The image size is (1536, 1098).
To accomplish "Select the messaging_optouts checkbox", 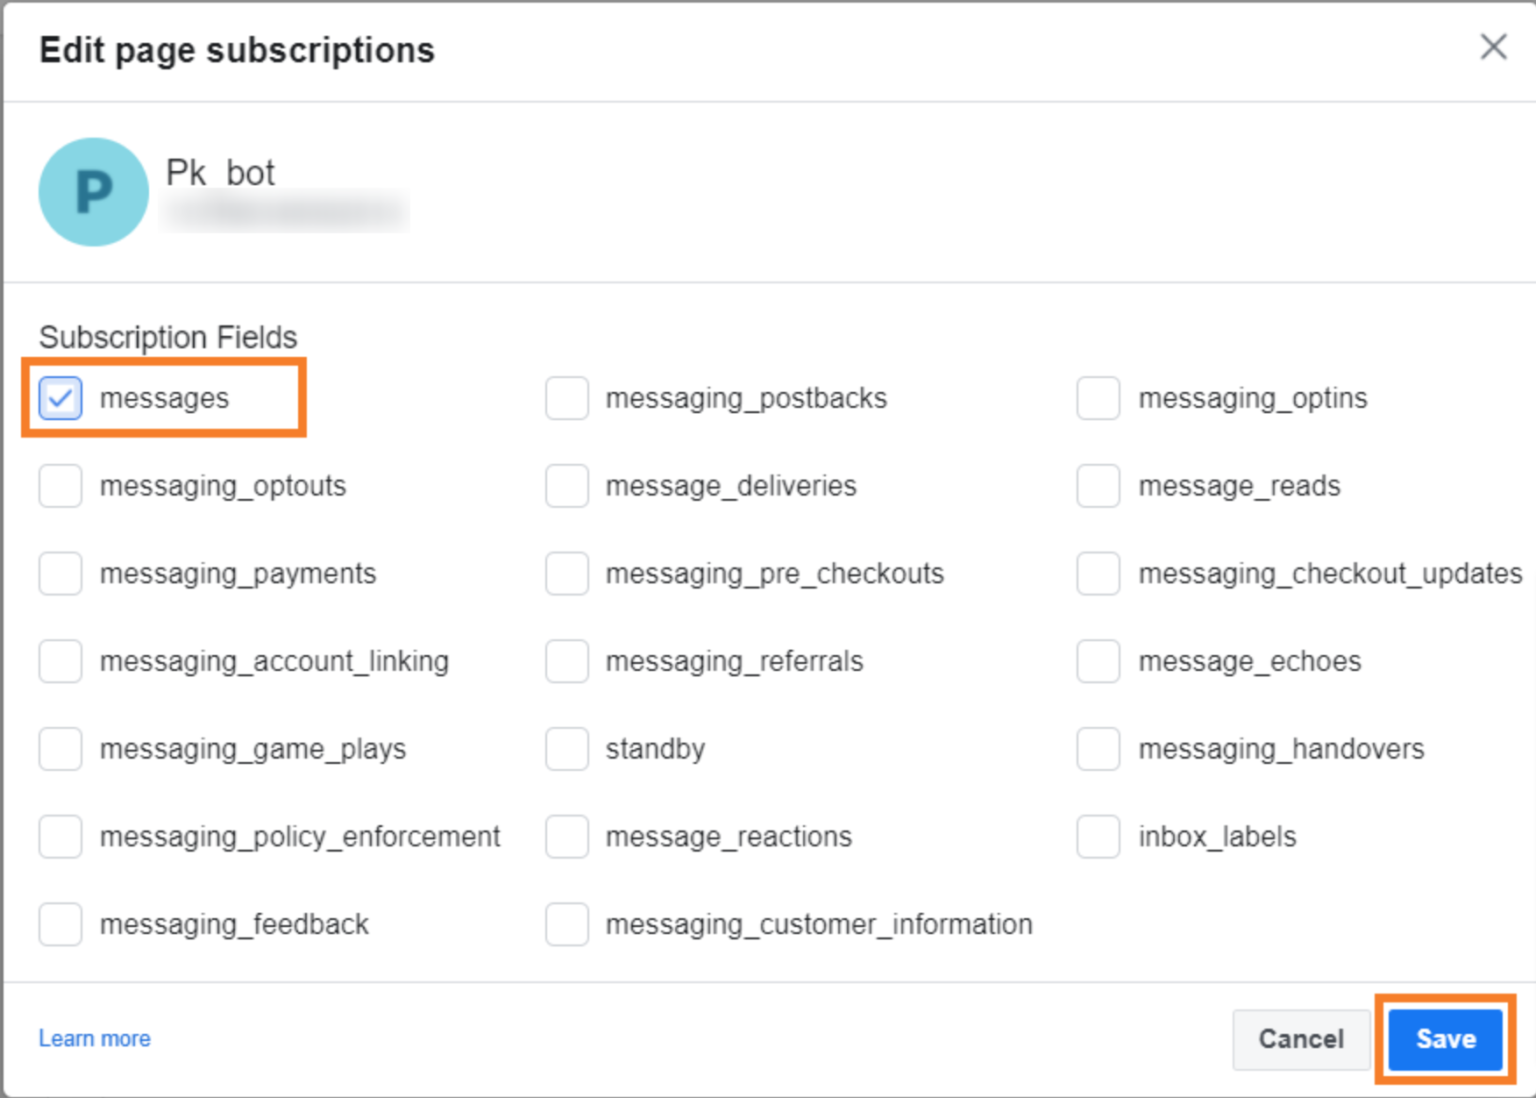I will pos(61,486).
